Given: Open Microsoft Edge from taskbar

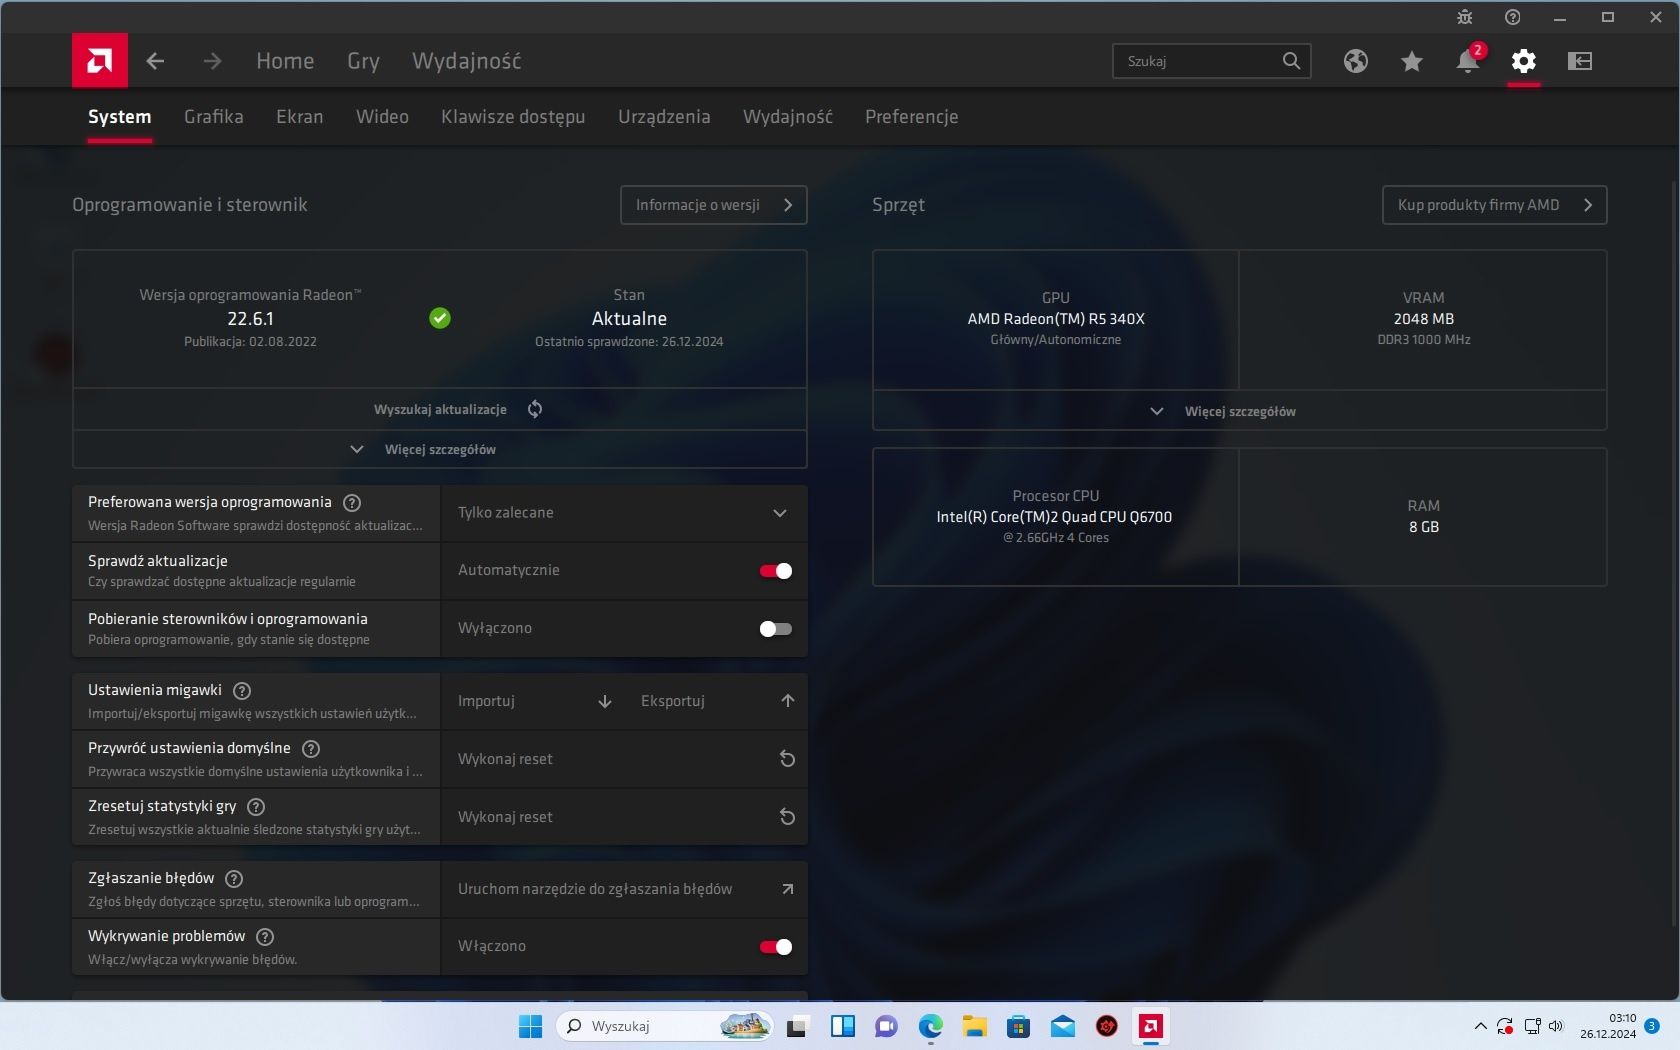Looking at the screenshot, I should [930, 1026].
